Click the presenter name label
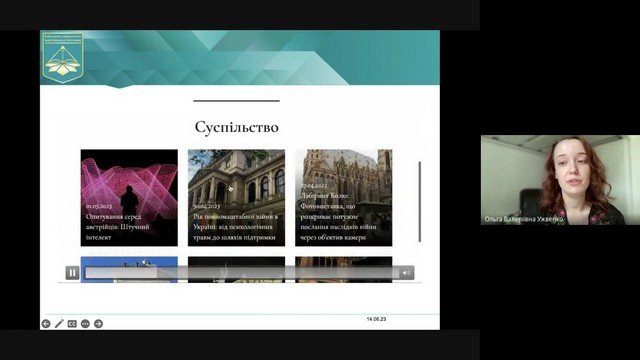 point(524,219)
